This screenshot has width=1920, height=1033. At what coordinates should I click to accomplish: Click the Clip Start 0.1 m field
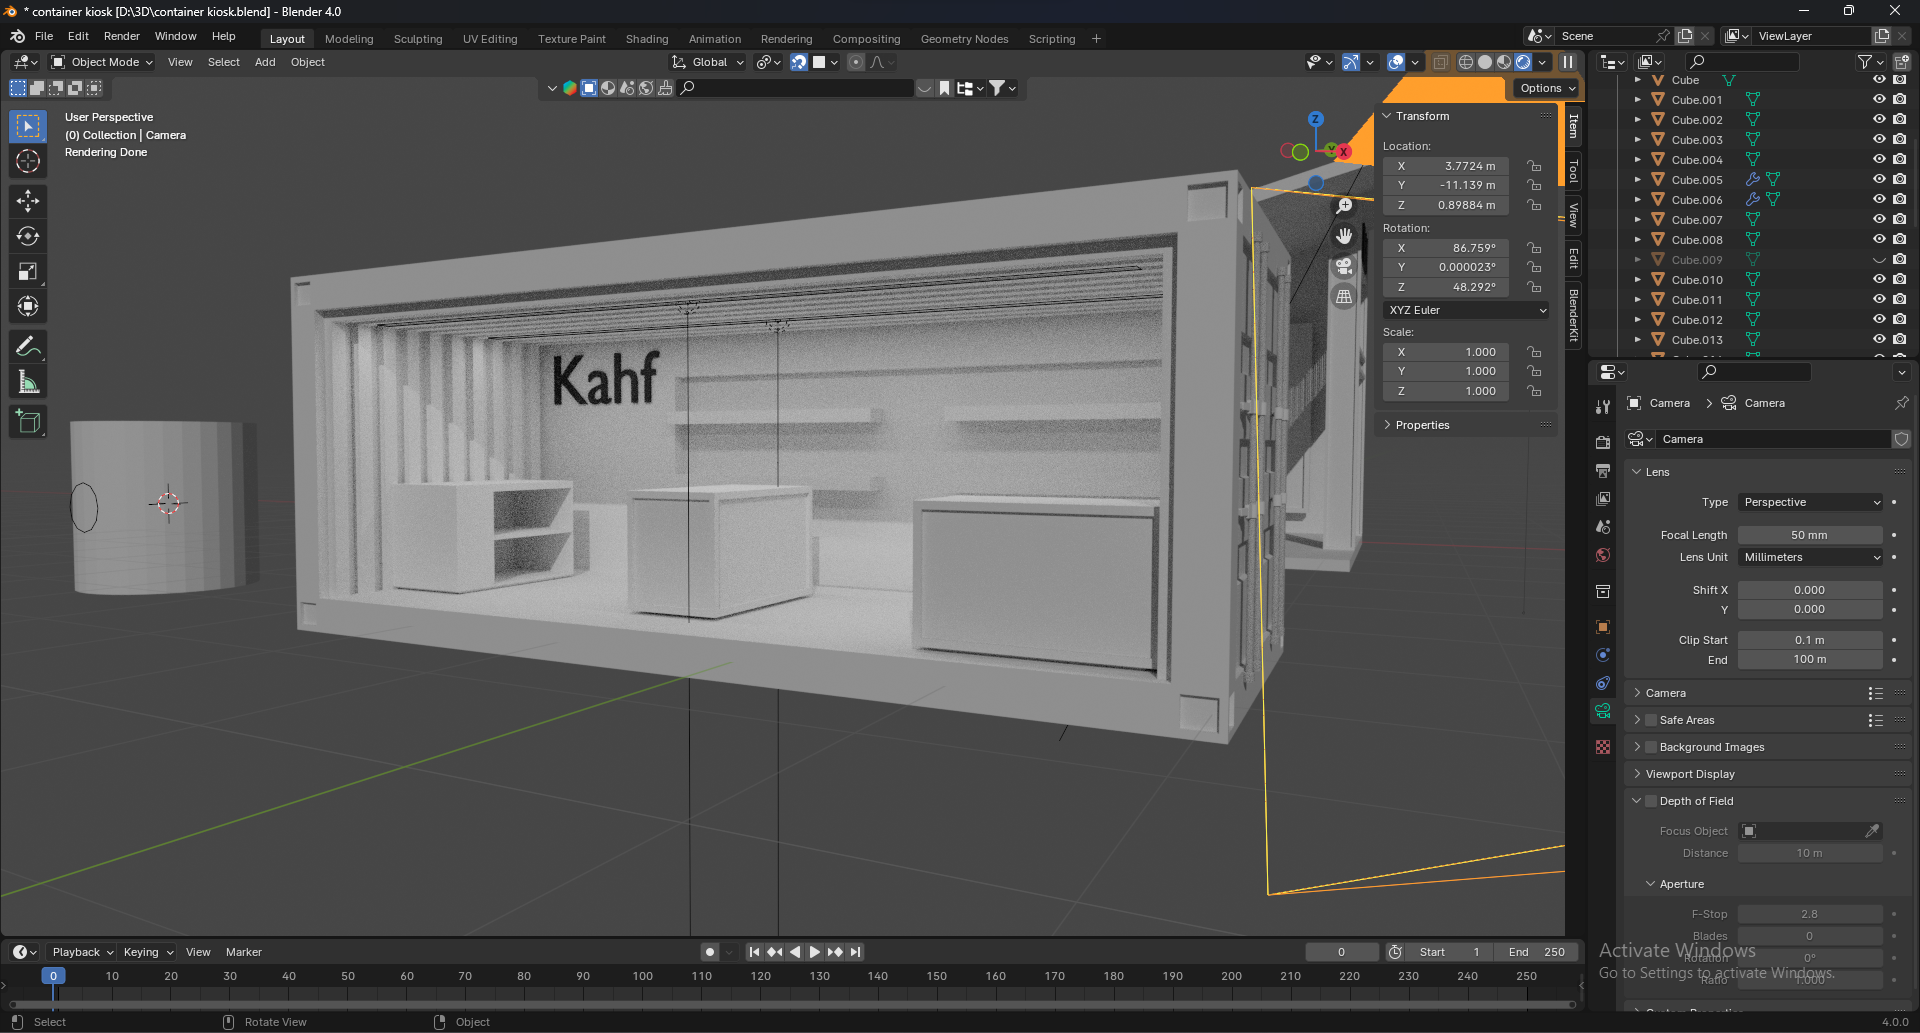1811,640
